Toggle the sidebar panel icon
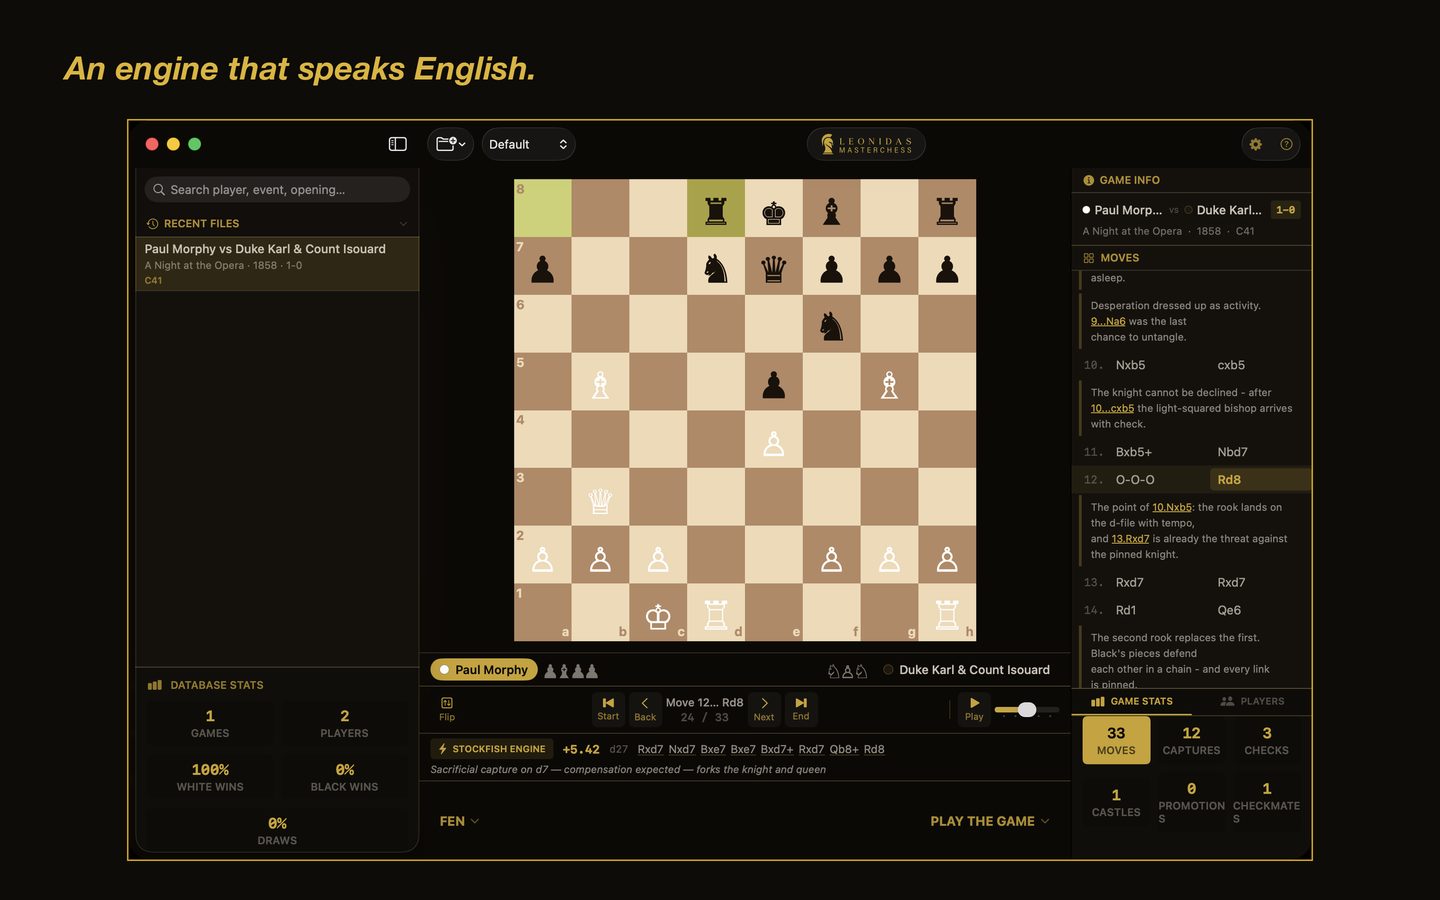Screen dimensions: 1440x900 [x=397, y=144]
